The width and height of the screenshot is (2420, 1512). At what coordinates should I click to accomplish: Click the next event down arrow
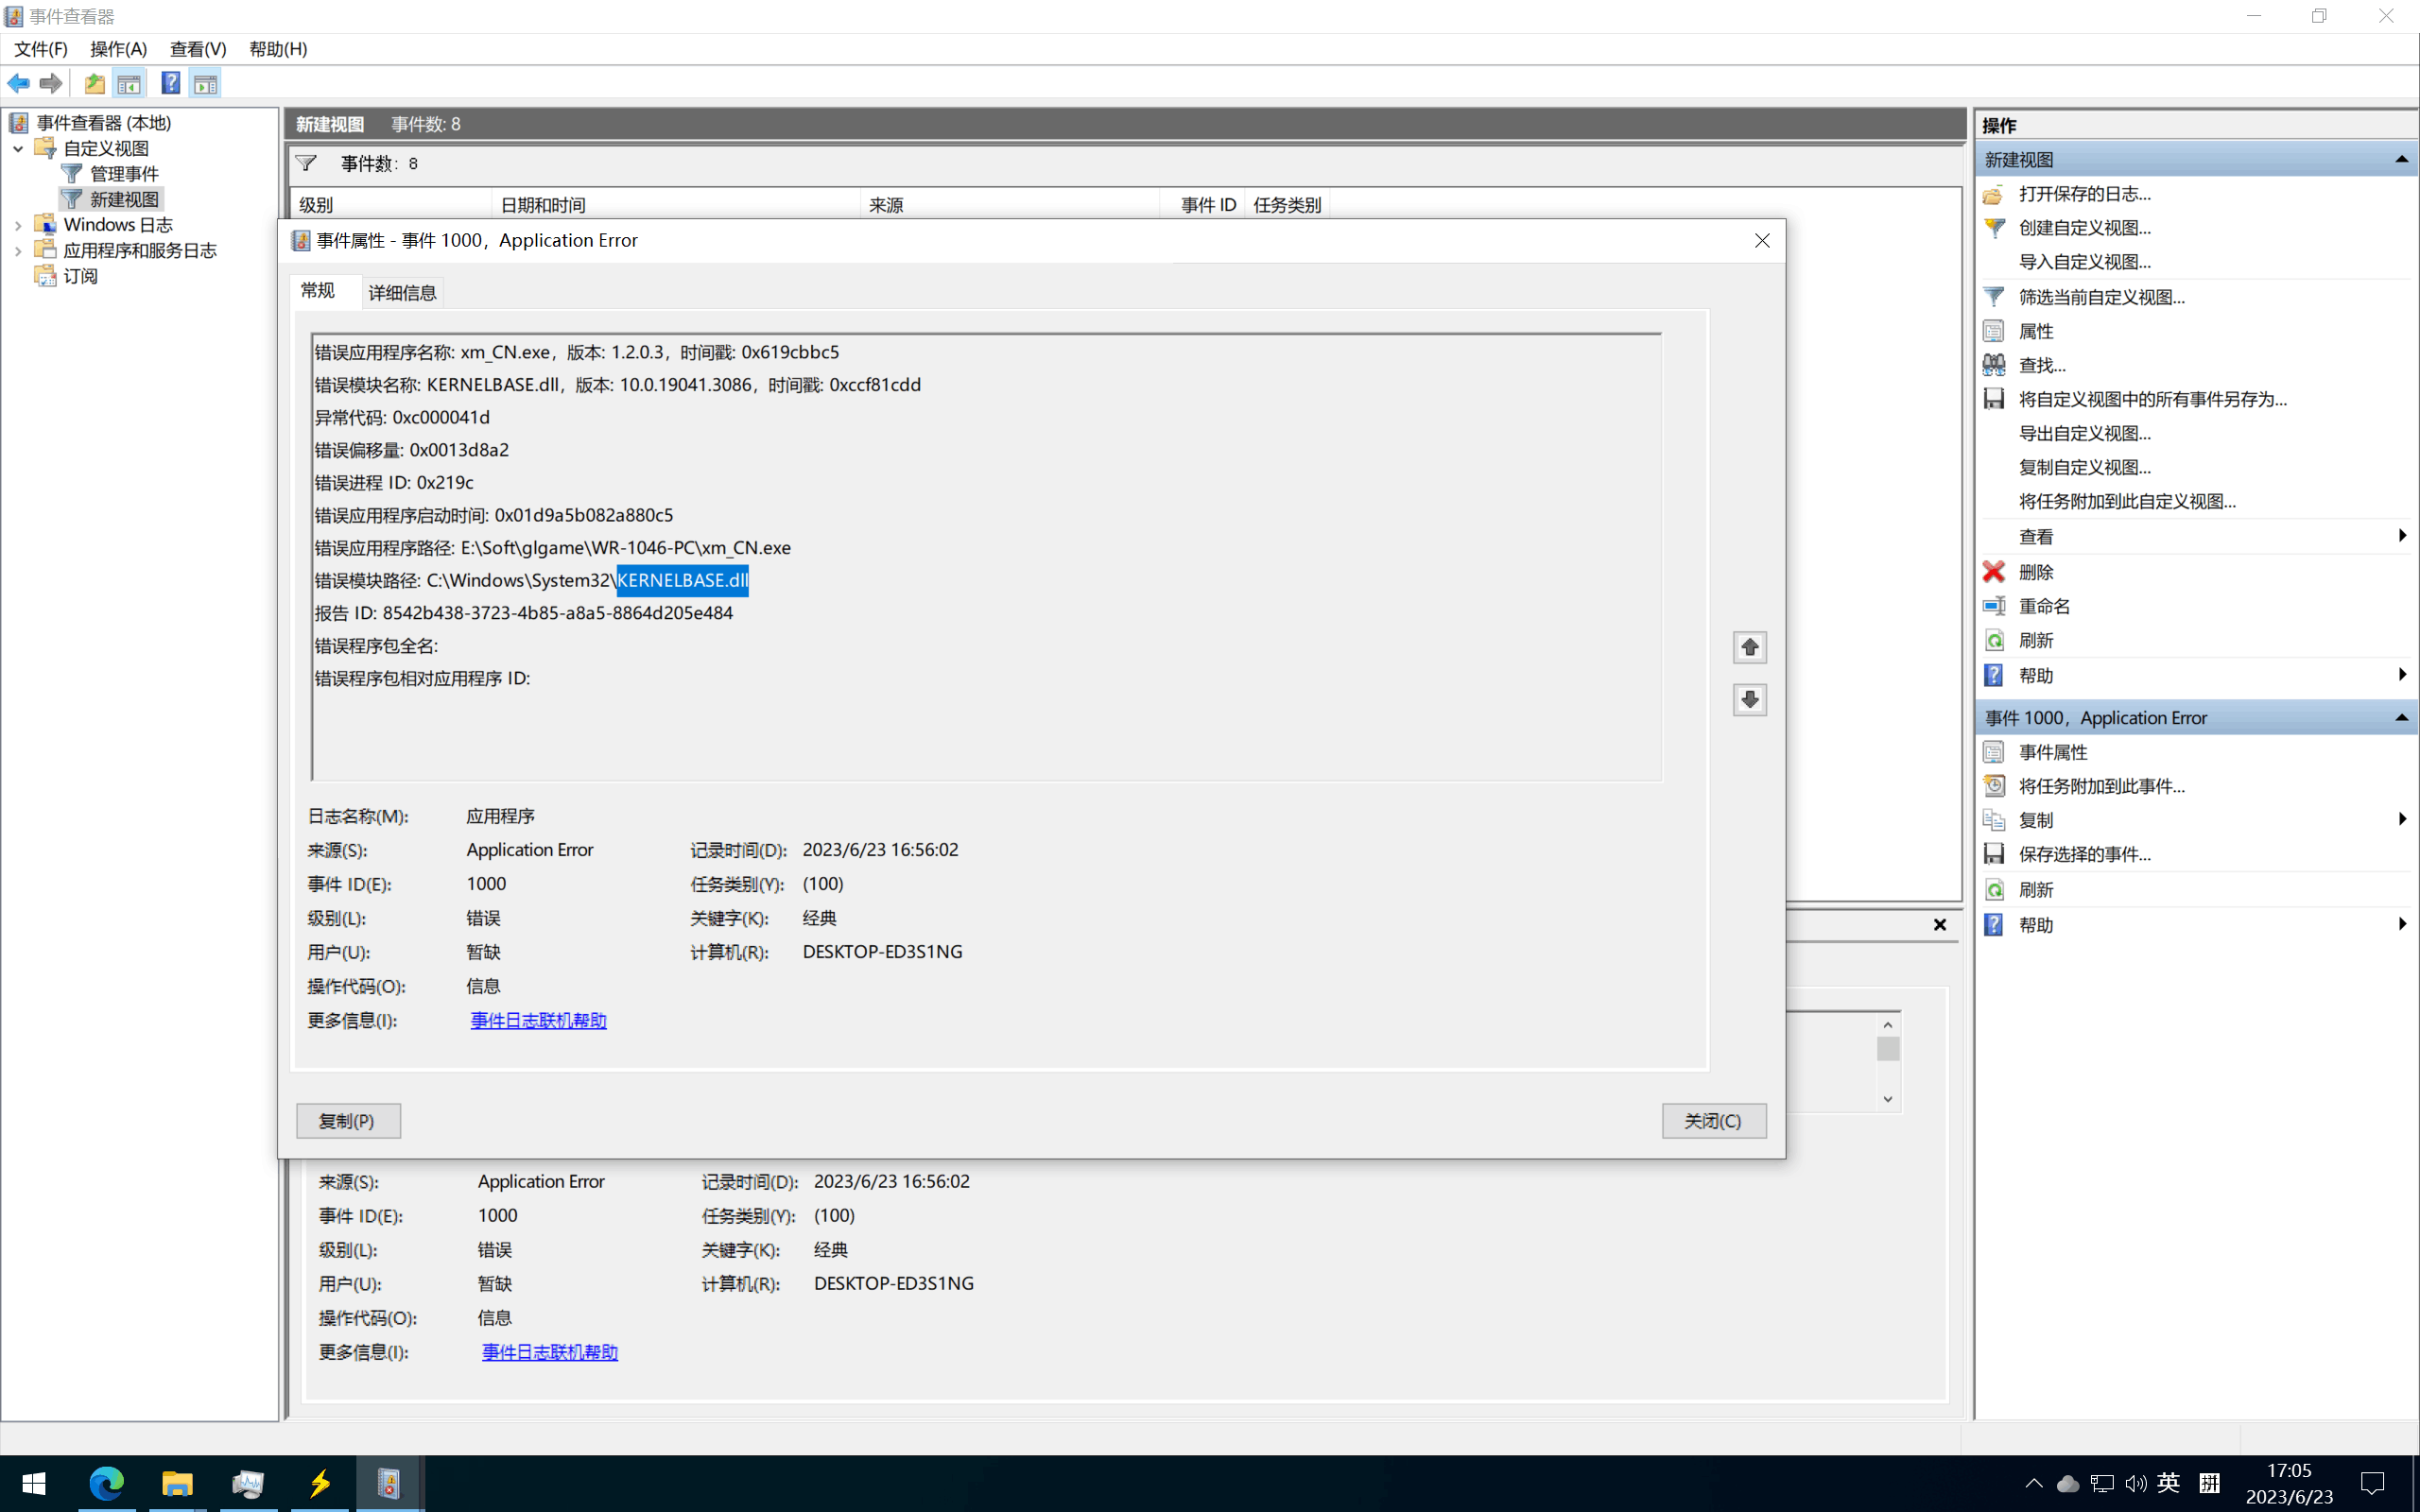point(1749,700)
